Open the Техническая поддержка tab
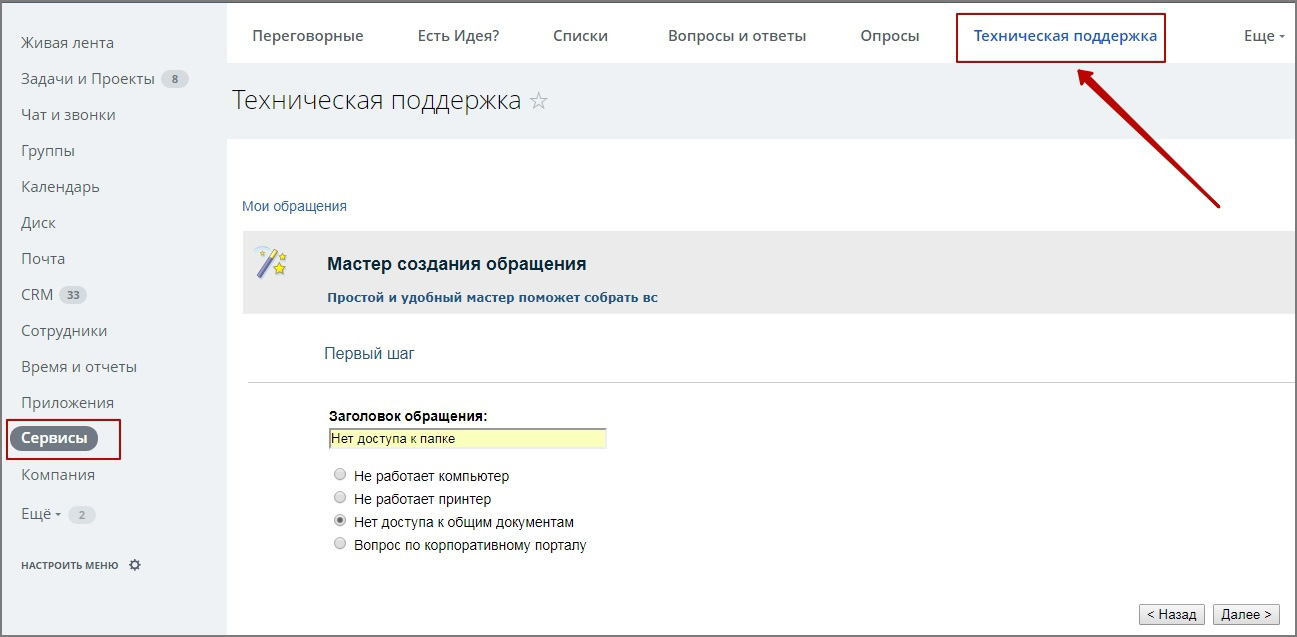 (1064, 36)
